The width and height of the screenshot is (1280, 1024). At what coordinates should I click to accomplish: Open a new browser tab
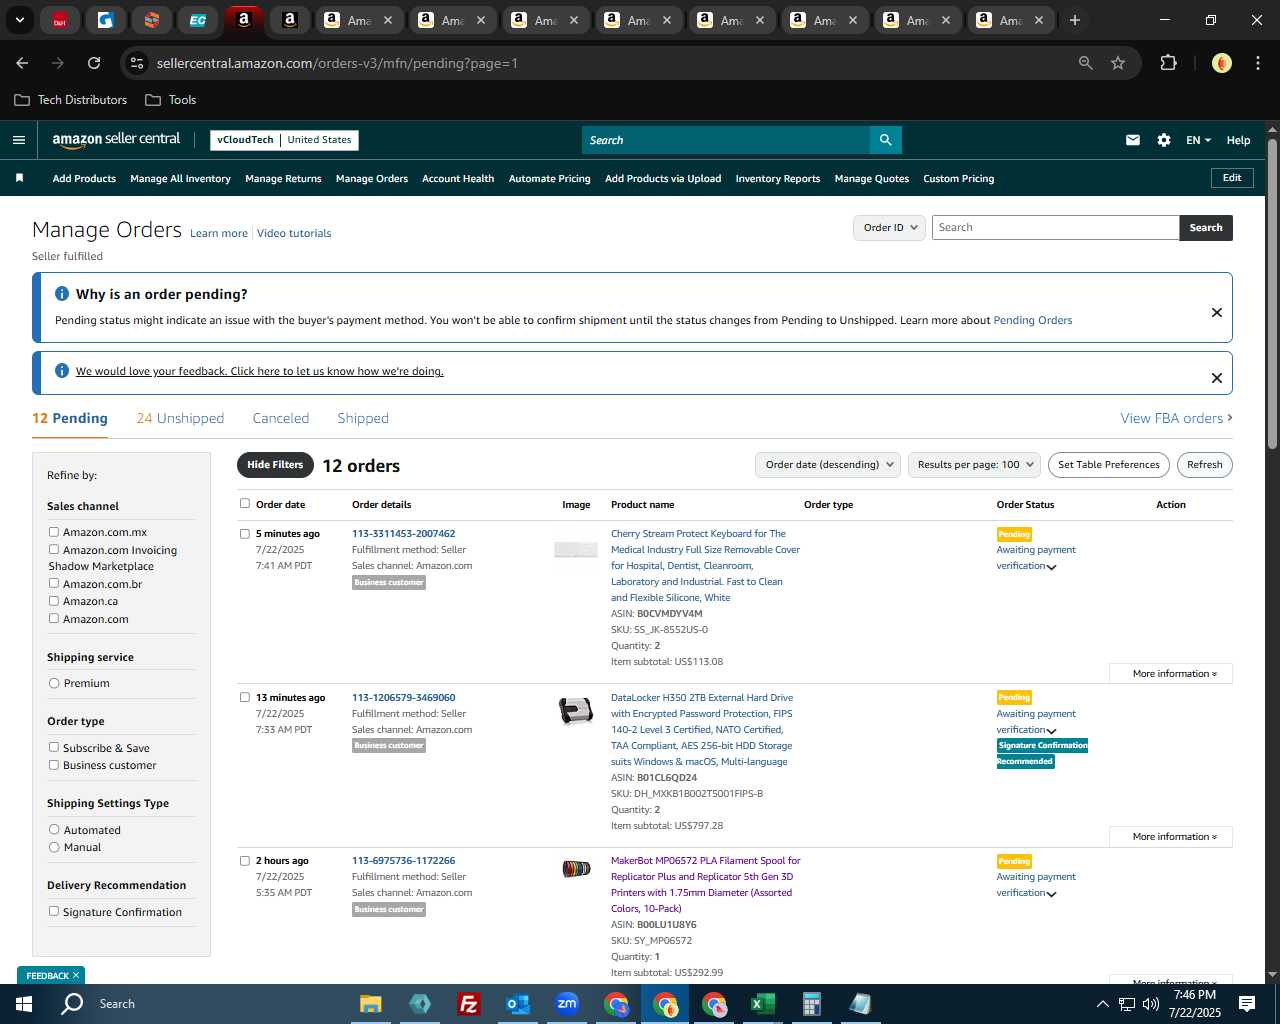click(1075, 20)
